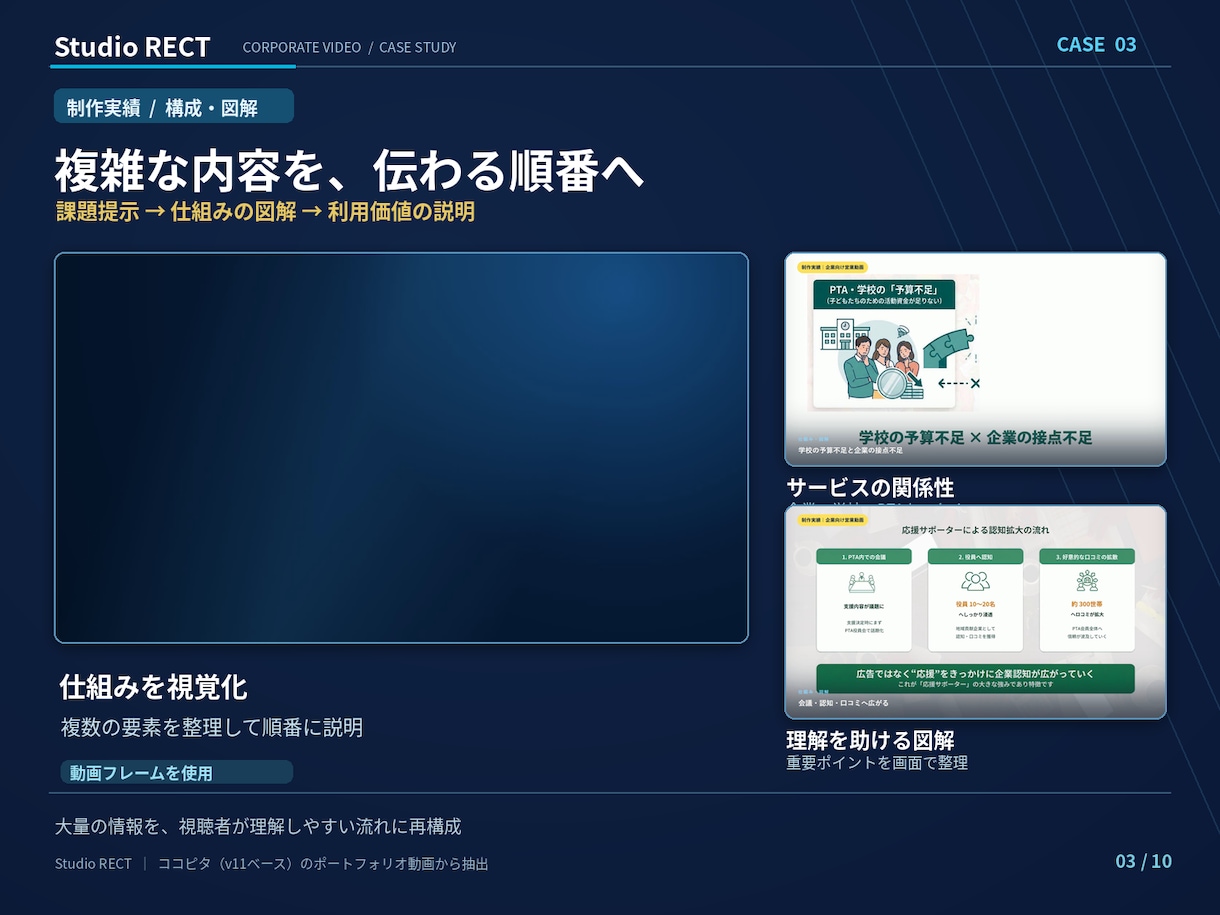The image size is (1220, 915).
Task: Click the people group icon in step 2
Action: (x=975, y=581)
